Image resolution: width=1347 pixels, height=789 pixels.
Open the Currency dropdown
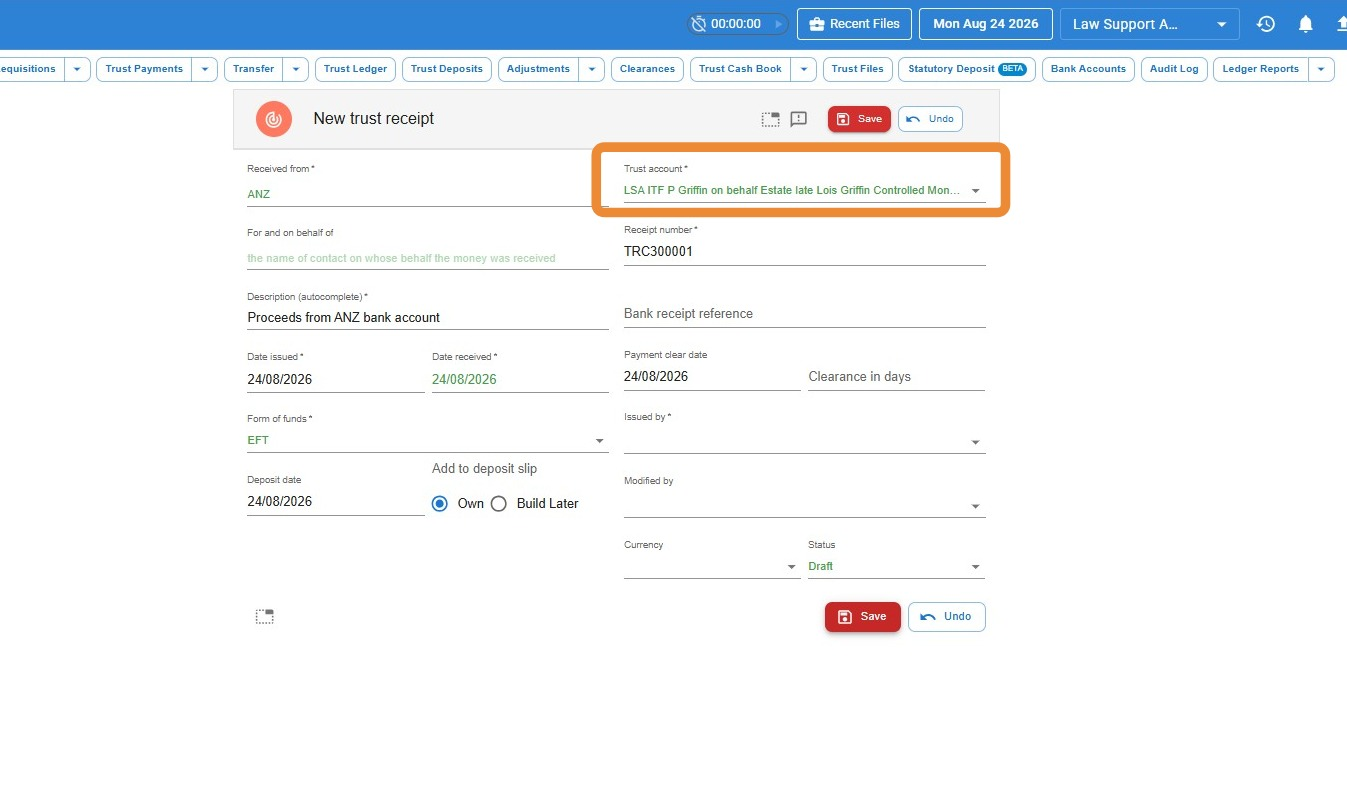tap(712, 566)
